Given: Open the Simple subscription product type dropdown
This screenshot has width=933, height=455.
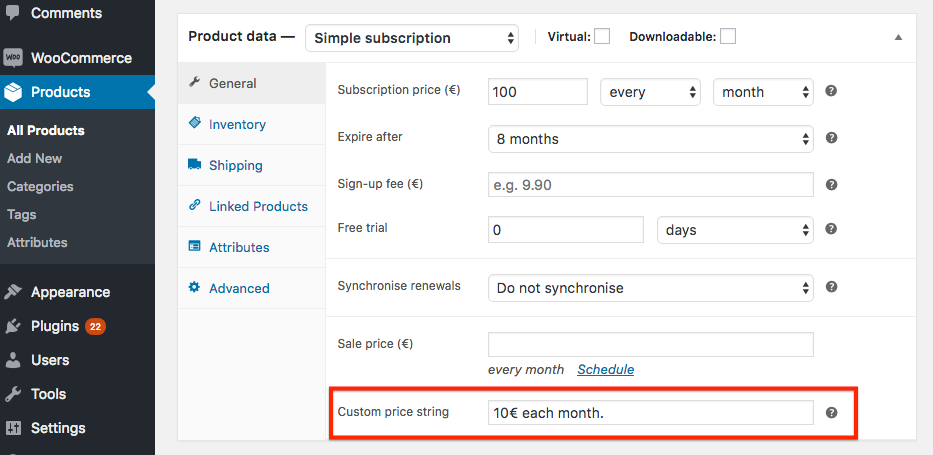Looking at the screenshot, I should [412, 38].
